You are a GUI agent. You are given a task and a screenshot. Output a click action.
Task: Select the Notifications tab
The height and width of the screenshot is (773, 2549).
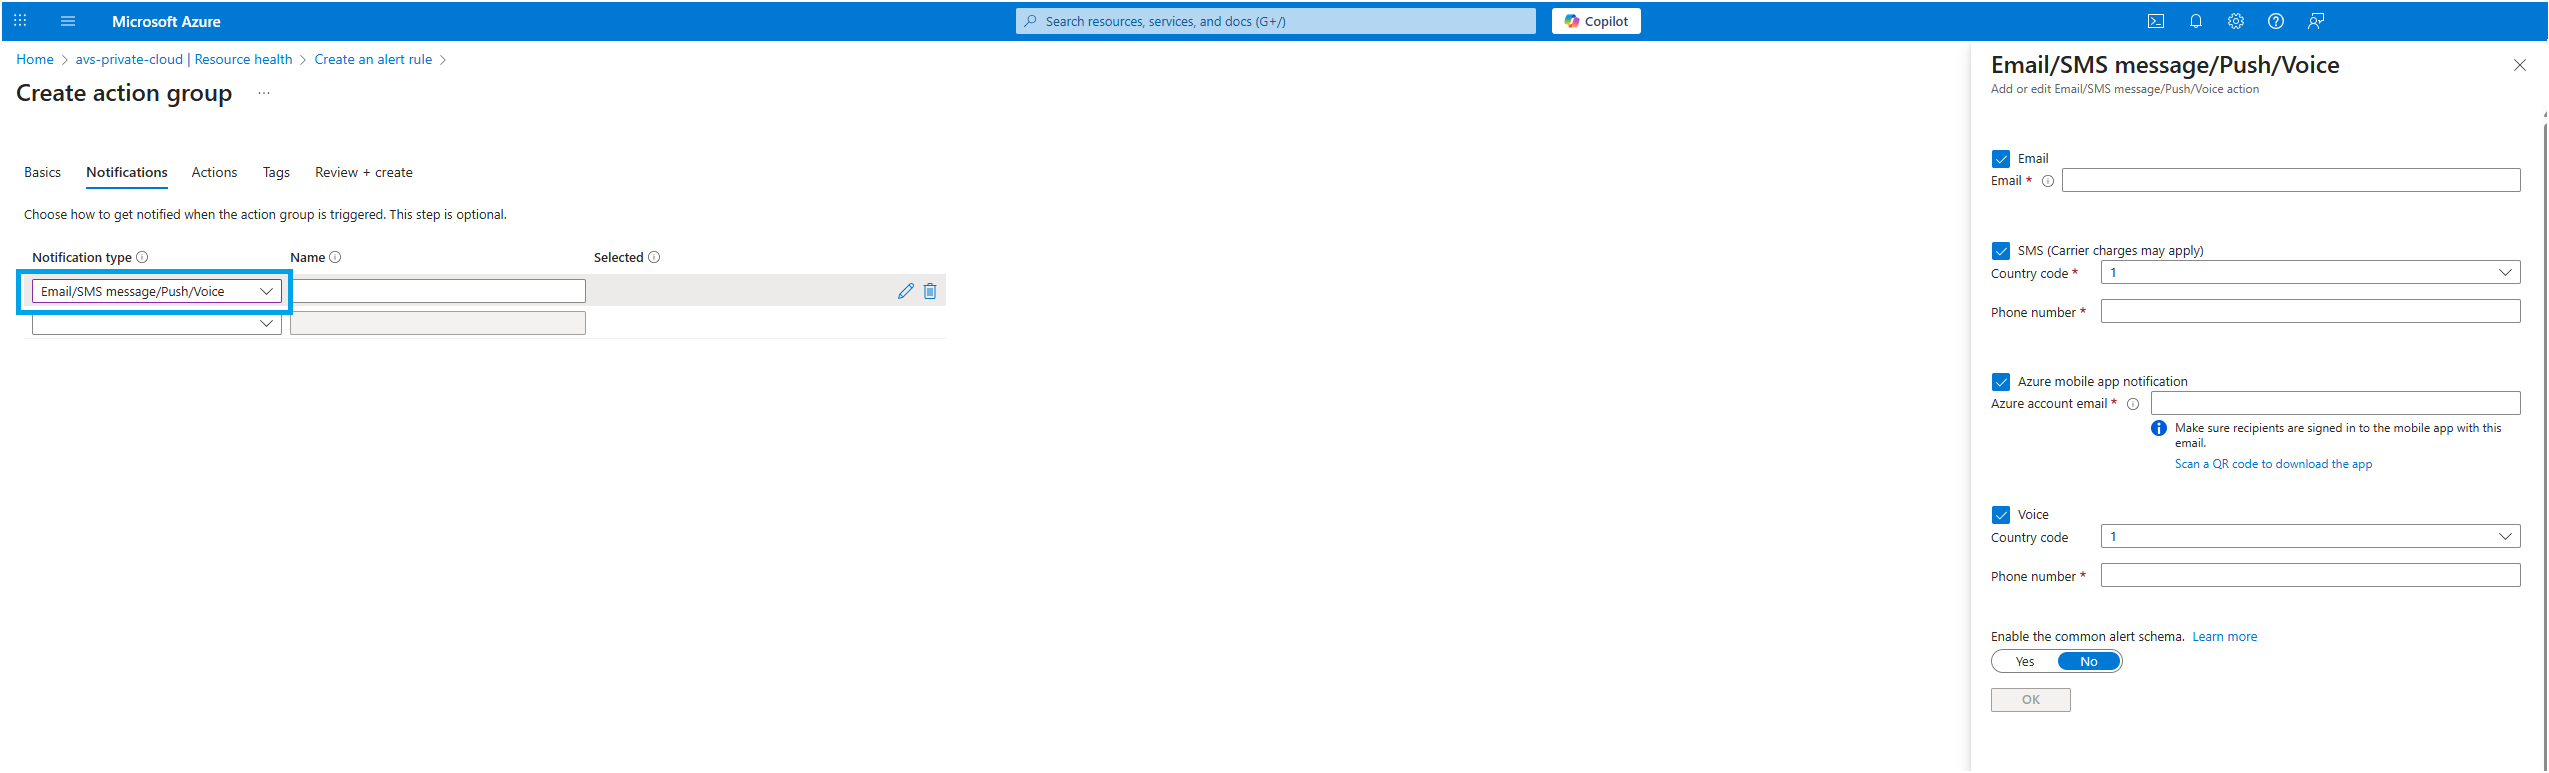(x=127, y=172)
